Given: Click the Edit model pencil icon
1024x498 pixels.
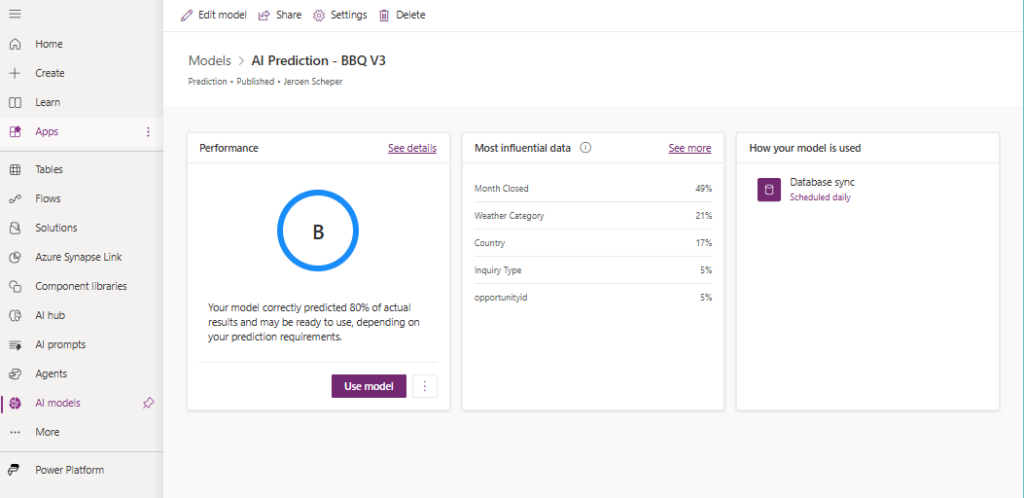Looking at the screenshot, I should [187, 15].
